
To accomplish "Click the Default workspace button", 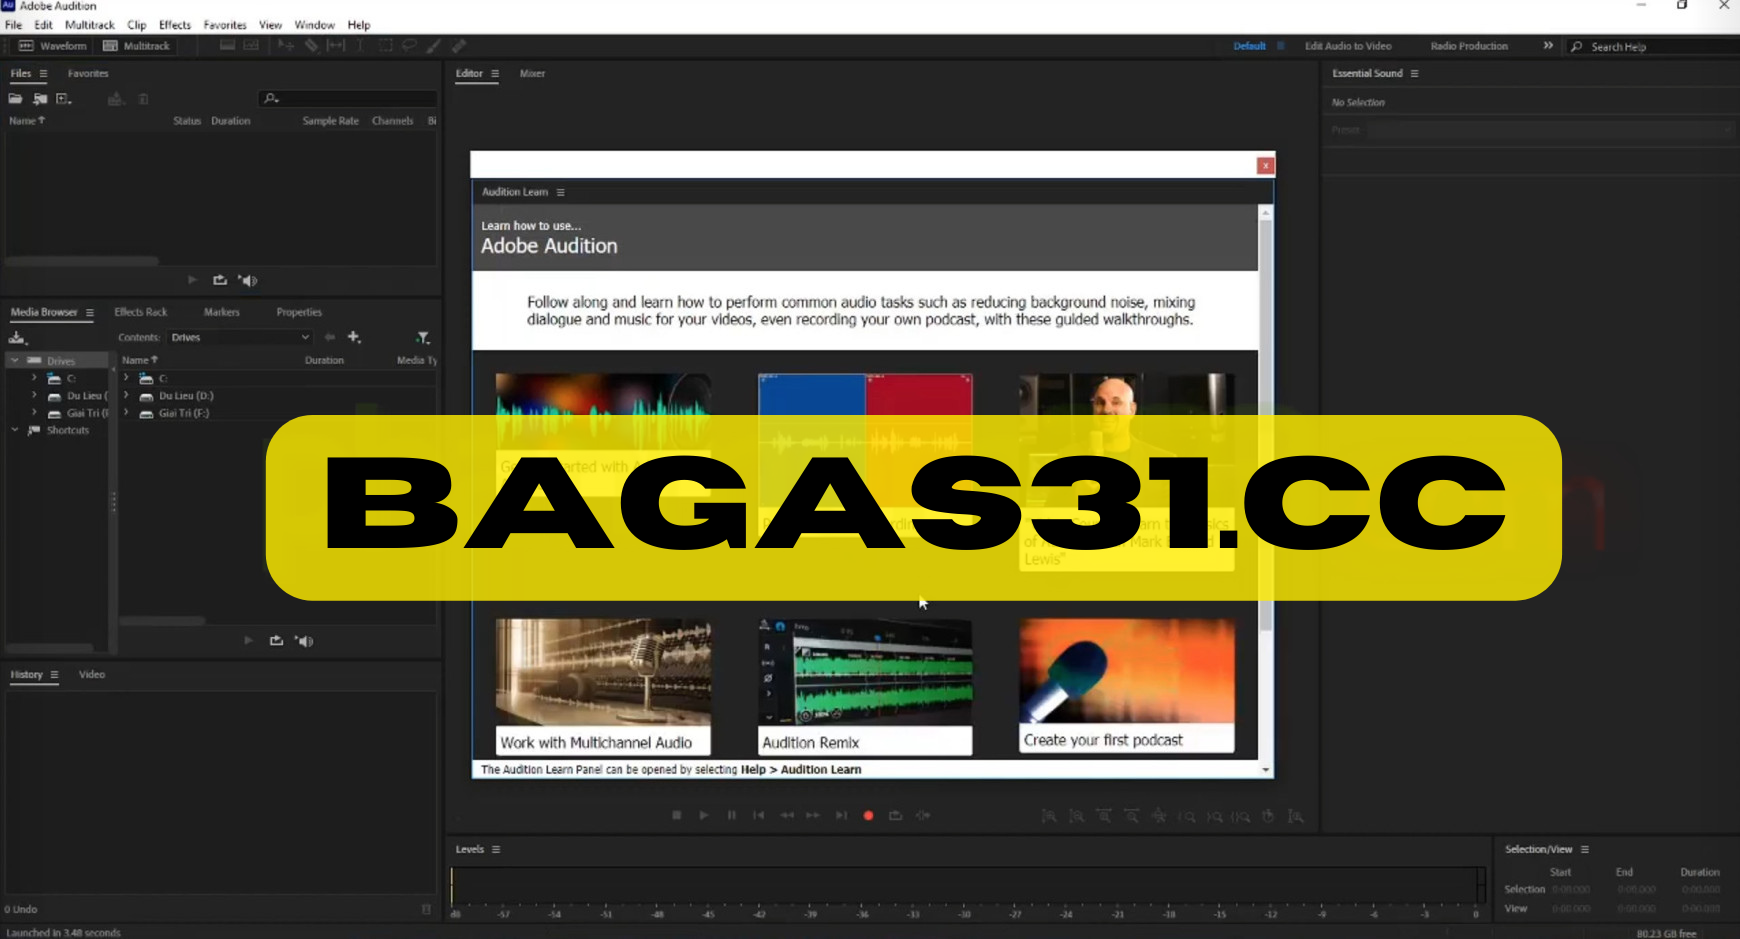I will point(1249,45).
